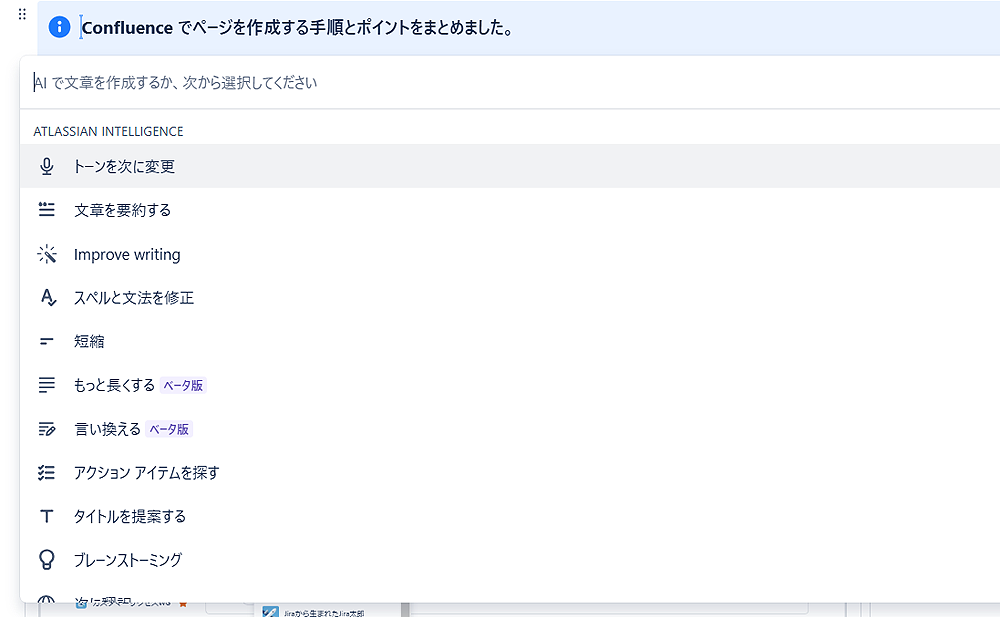Image resolution: width=1000 pixels, height=617 pixels.
Task: Click the rephrase pencil-lines icon
Action: pyautogui.click(x=47, y=429)
